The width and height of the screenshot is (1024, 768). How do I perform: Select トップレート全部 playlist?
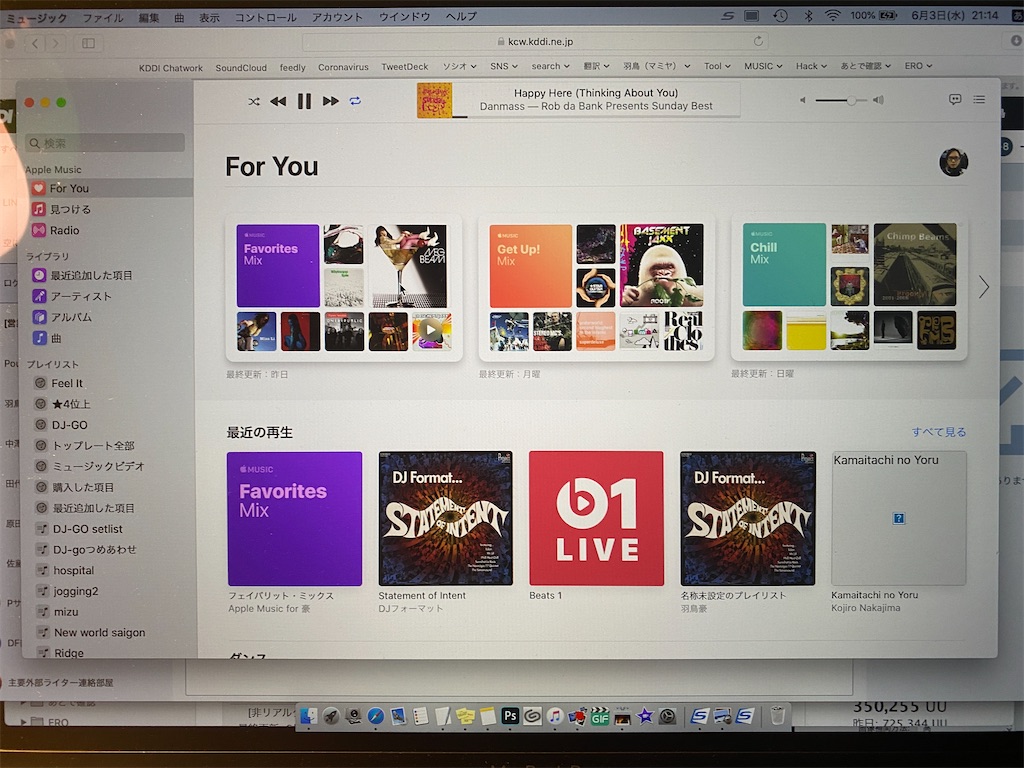(x=93, y=446)
